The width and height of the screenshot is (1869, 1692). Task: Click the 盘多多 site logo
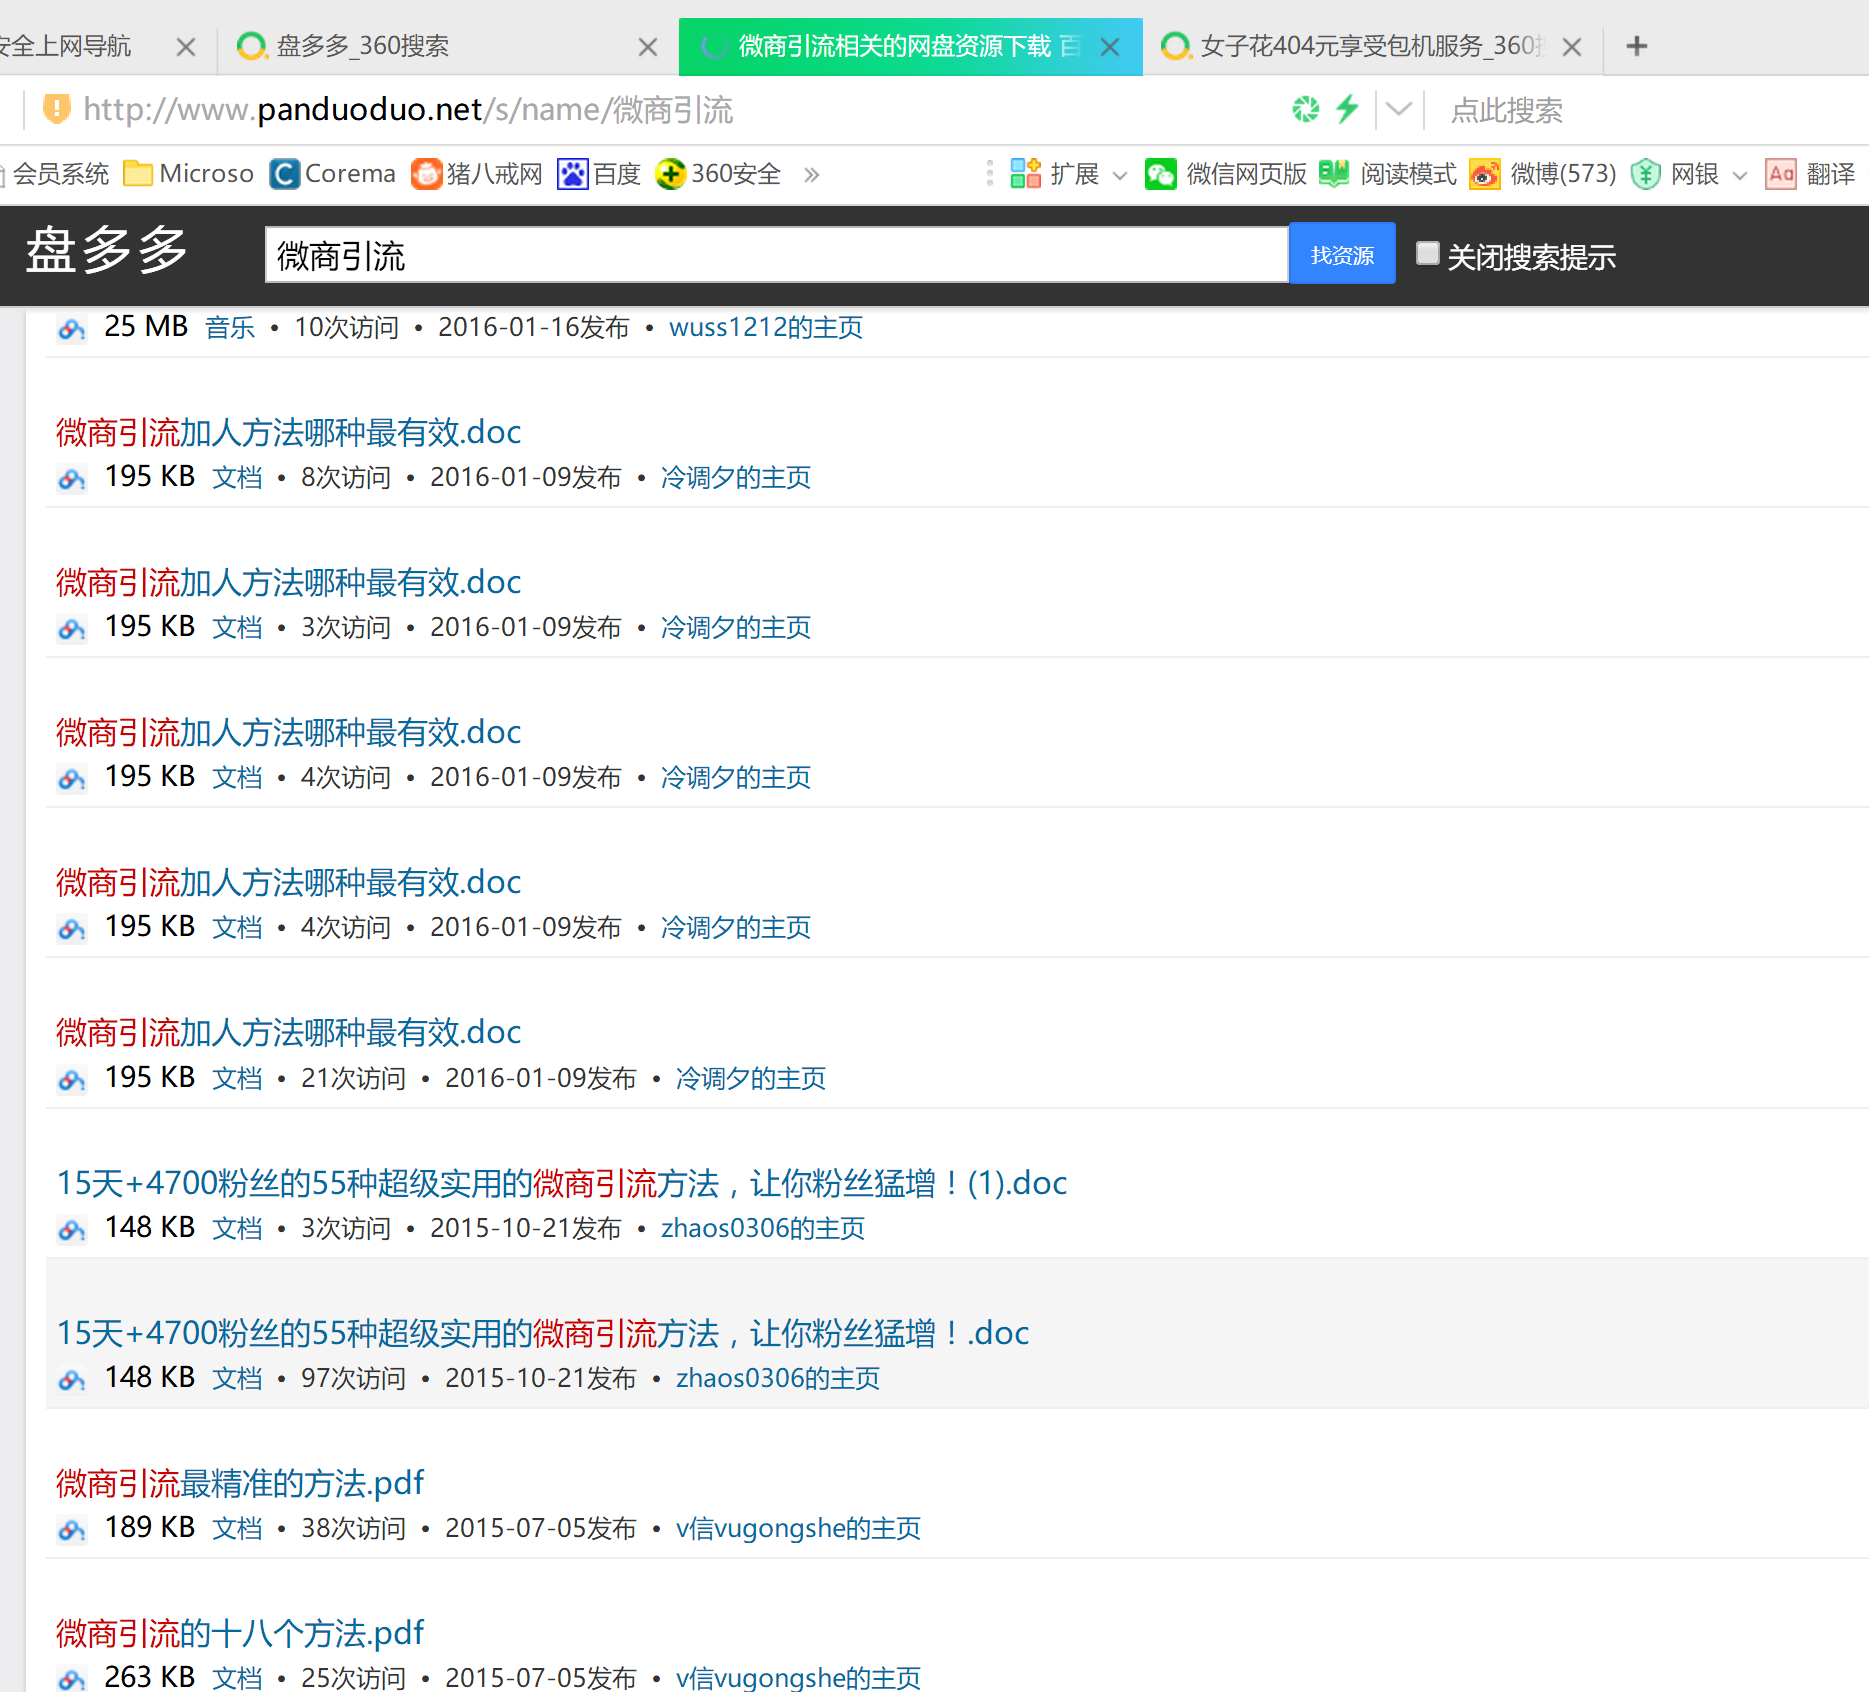(x=107, y=250)
